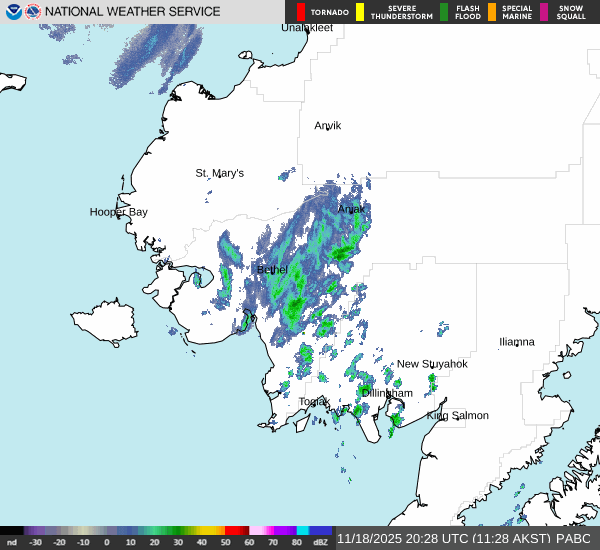Click the PABC radar station identifier
Image resolution: width=600 pixels, height=550 pixels.
click(x=574, y=538)
